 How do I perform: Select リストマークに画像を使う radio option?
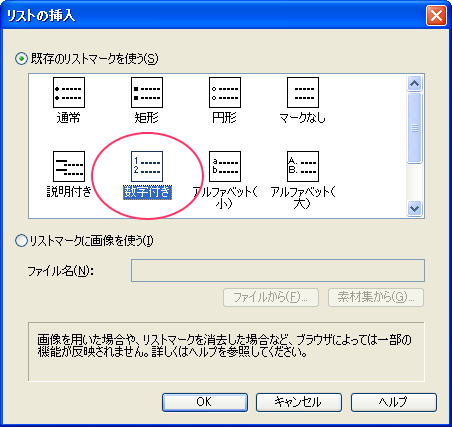[x=21, y=241]
